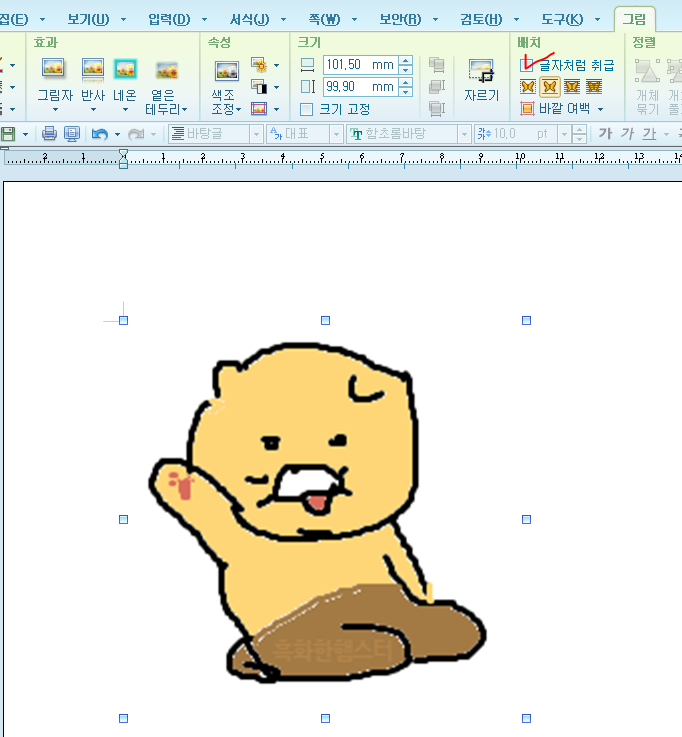Open the 입력(D) menu
The height and width of the screenshot is (737, 682).
(169, 19)
